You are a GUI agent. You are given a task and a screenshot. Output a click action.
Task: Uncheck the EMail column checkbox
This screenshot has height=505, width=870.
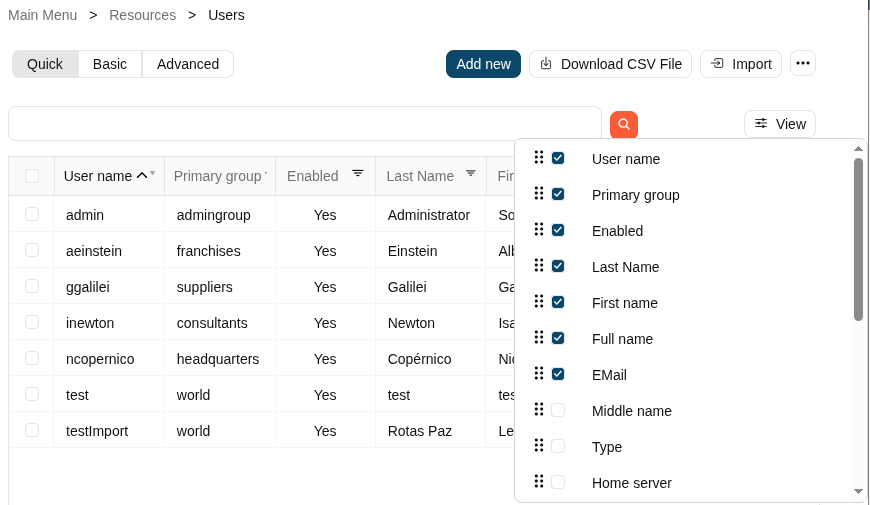(x=558, y=374)
